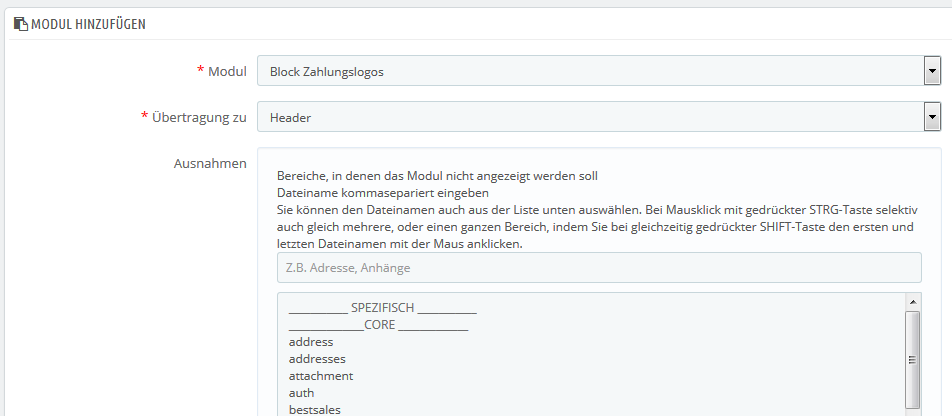Focus the Z.B. Adresse, Anhänge input

coord(599,267)
